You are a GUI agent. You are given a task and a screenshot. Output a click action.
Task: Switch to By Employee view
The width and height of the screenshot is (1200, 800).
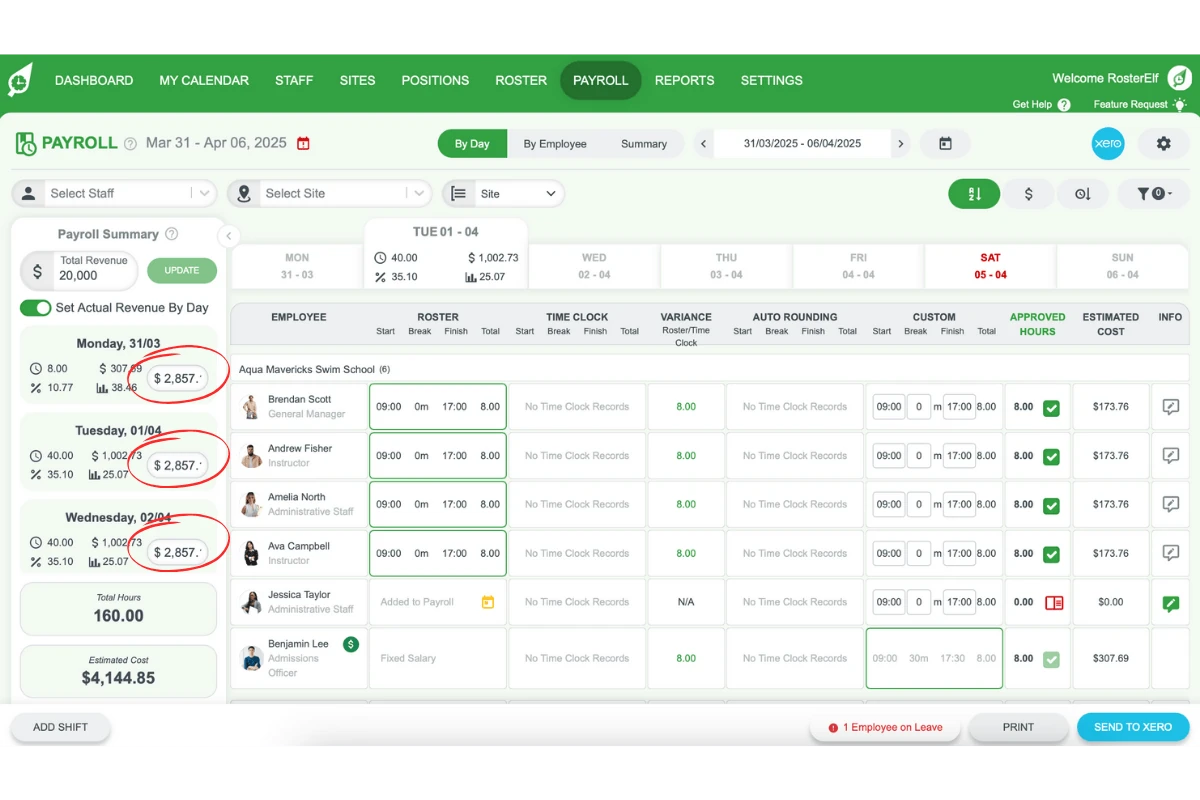pyautogui.click(x=555, y=144)
